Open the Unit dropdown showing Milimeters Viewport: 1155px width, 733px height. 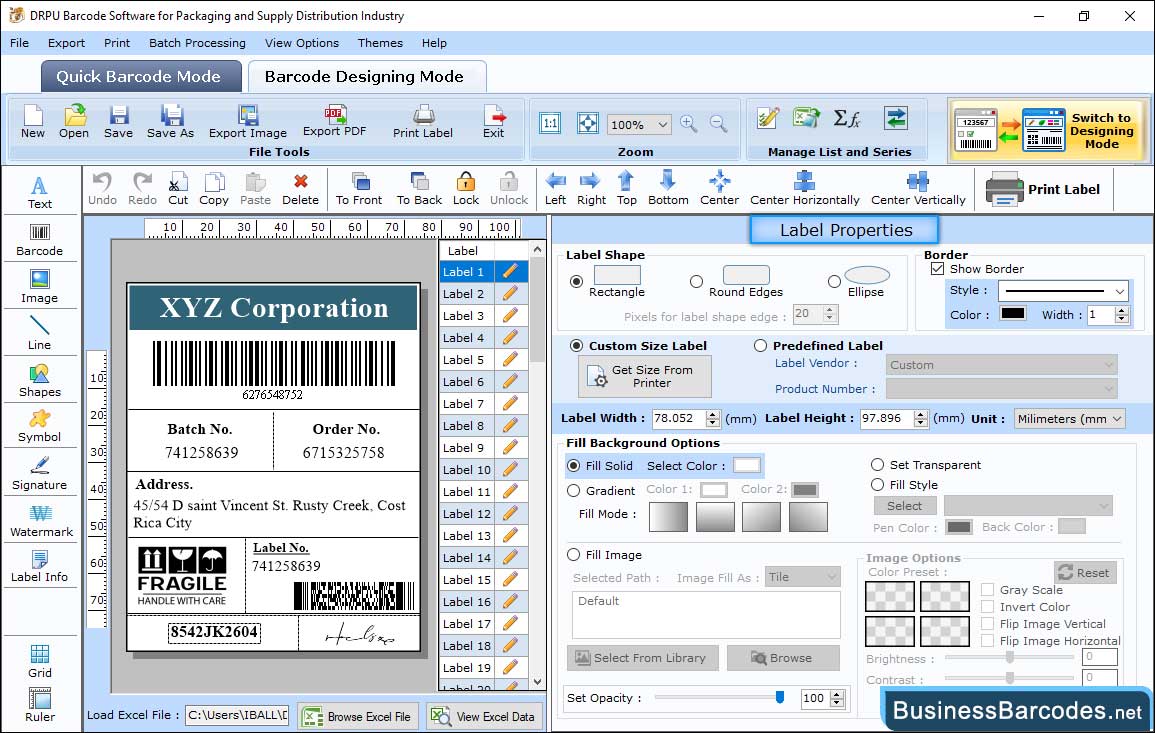pyautogui.click(x=1069, y=418)
